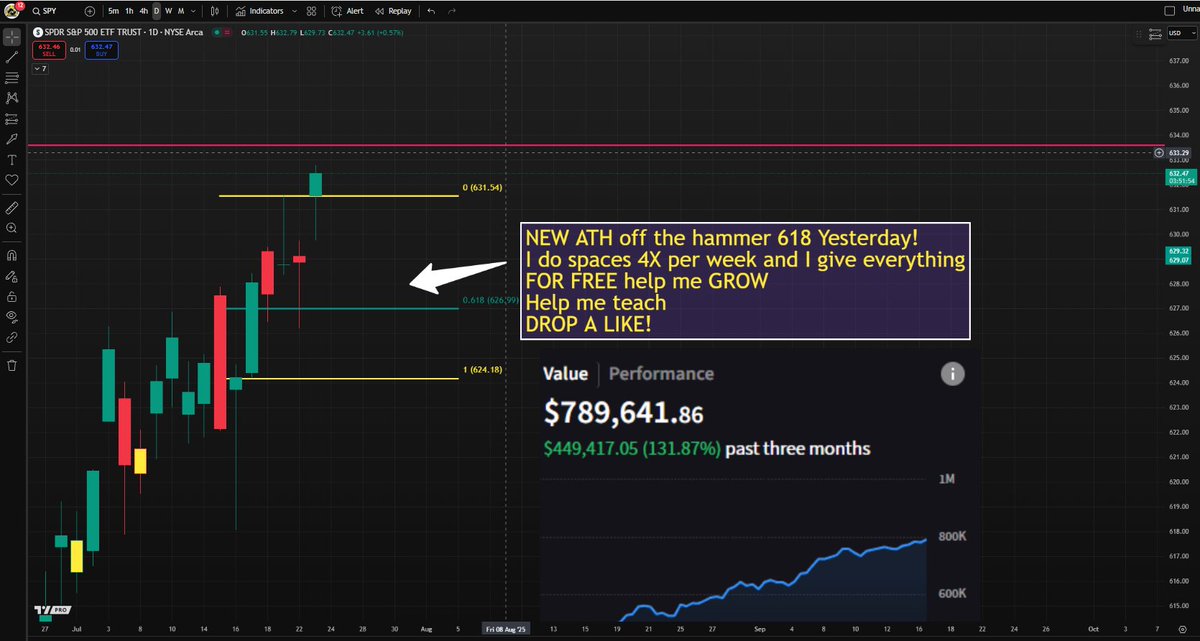The image size is (1200, 641).
Task: Open the user profile avatar menu
Action: click(12, 11)
